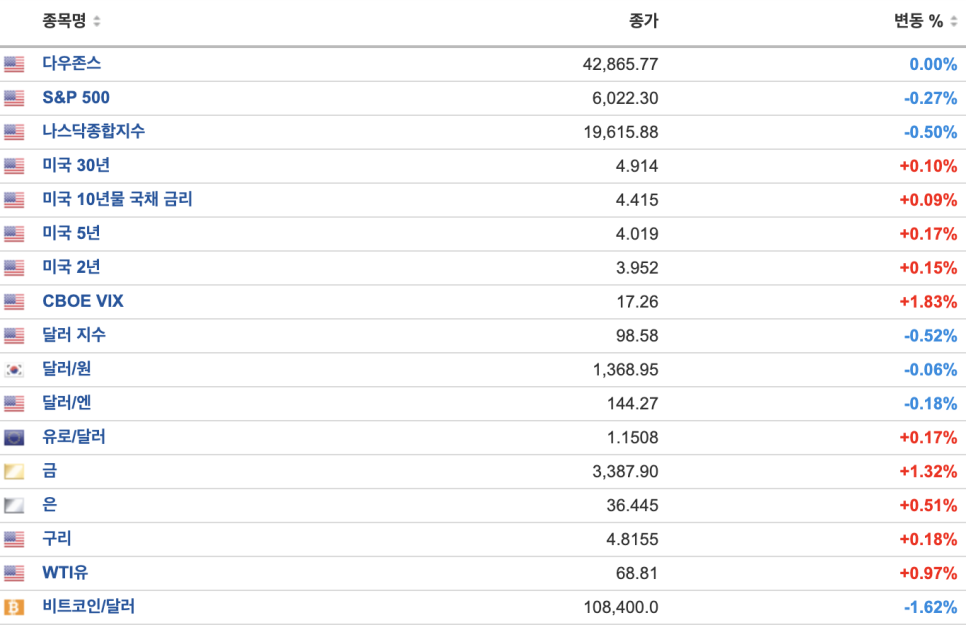Open the 미국 10년물 국채 금리 link

coord(117,199)
